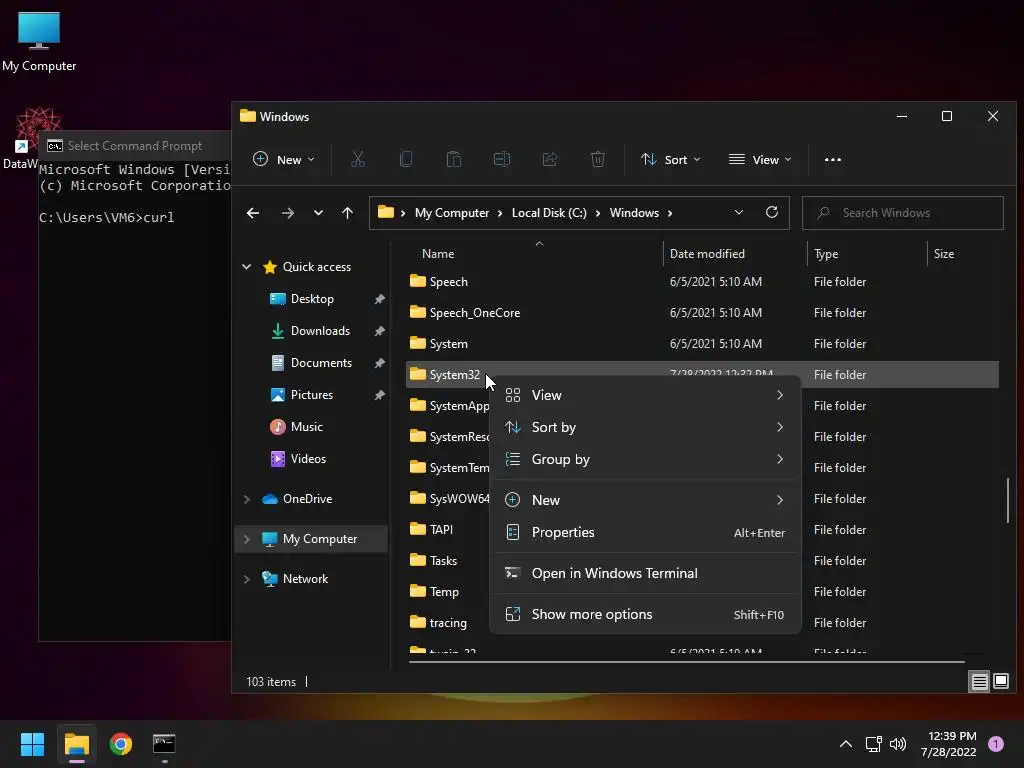
Task: Switch to details view icon in status bar
Action: pos(980,682)
